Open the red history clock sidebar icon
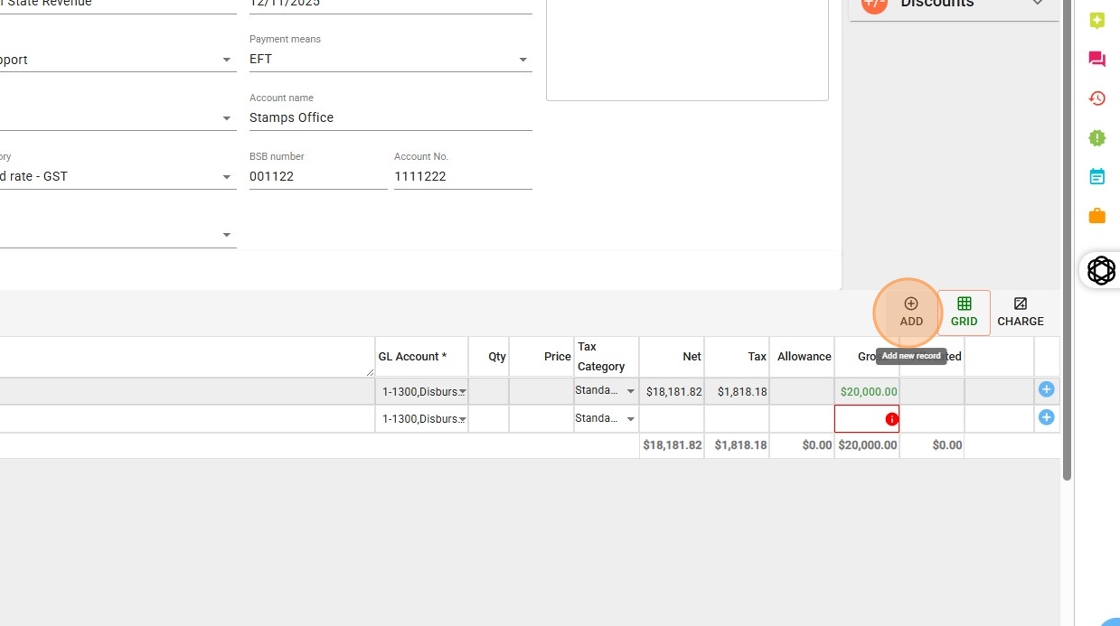Image resolution: width=1120 pixels, height=626 pixels. pos(1097,99)
